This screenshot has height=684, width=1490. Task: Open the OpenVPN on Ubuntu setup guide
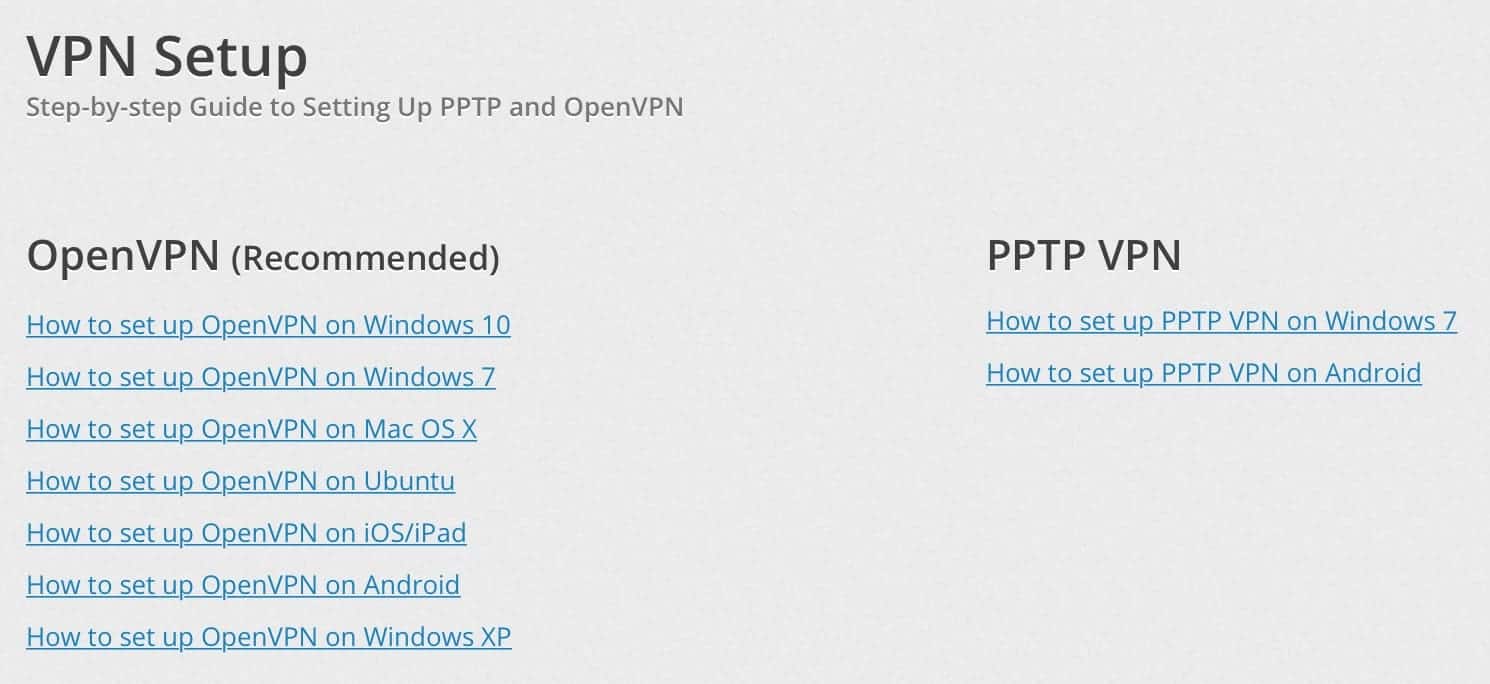coord(240,481)
